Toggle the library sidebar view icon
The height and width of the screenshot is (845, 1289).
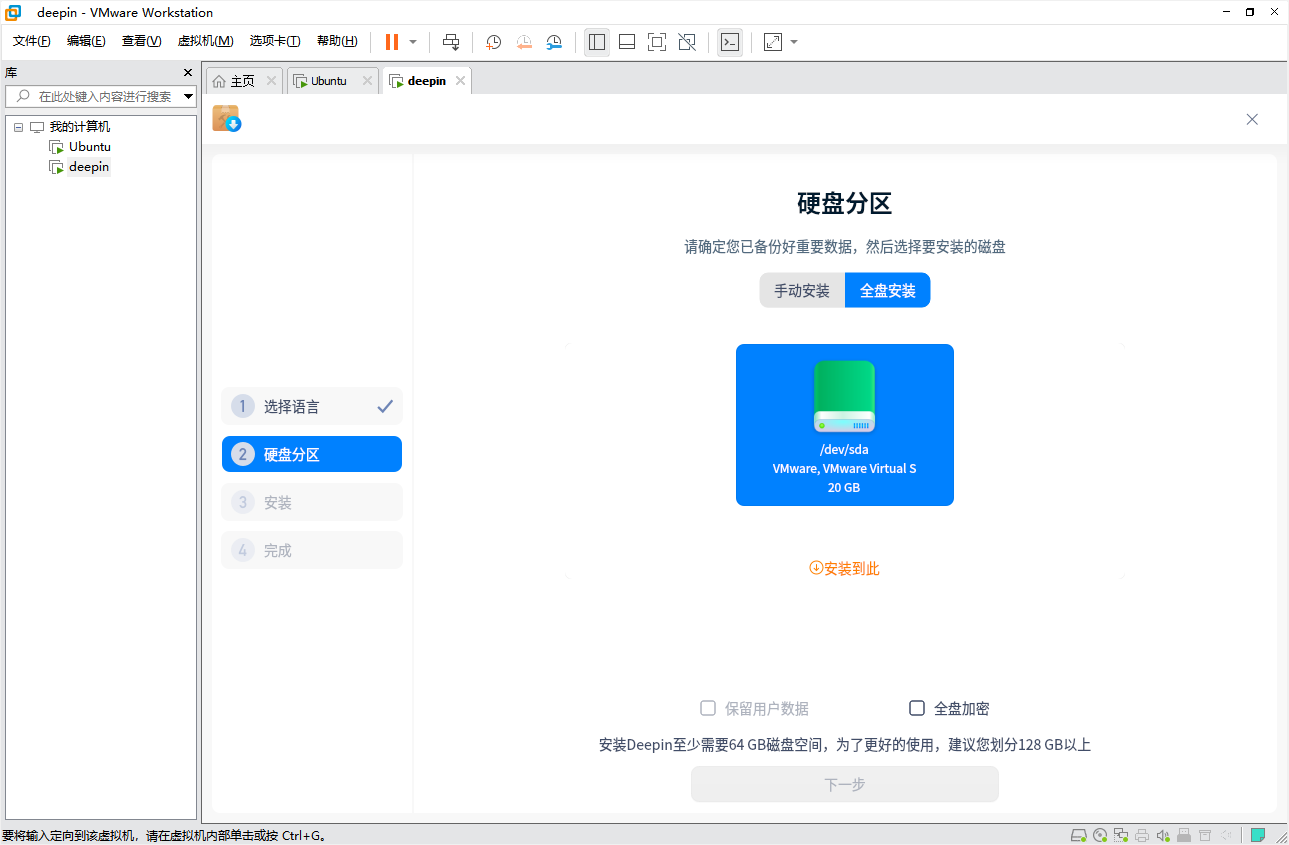[597, 42]
